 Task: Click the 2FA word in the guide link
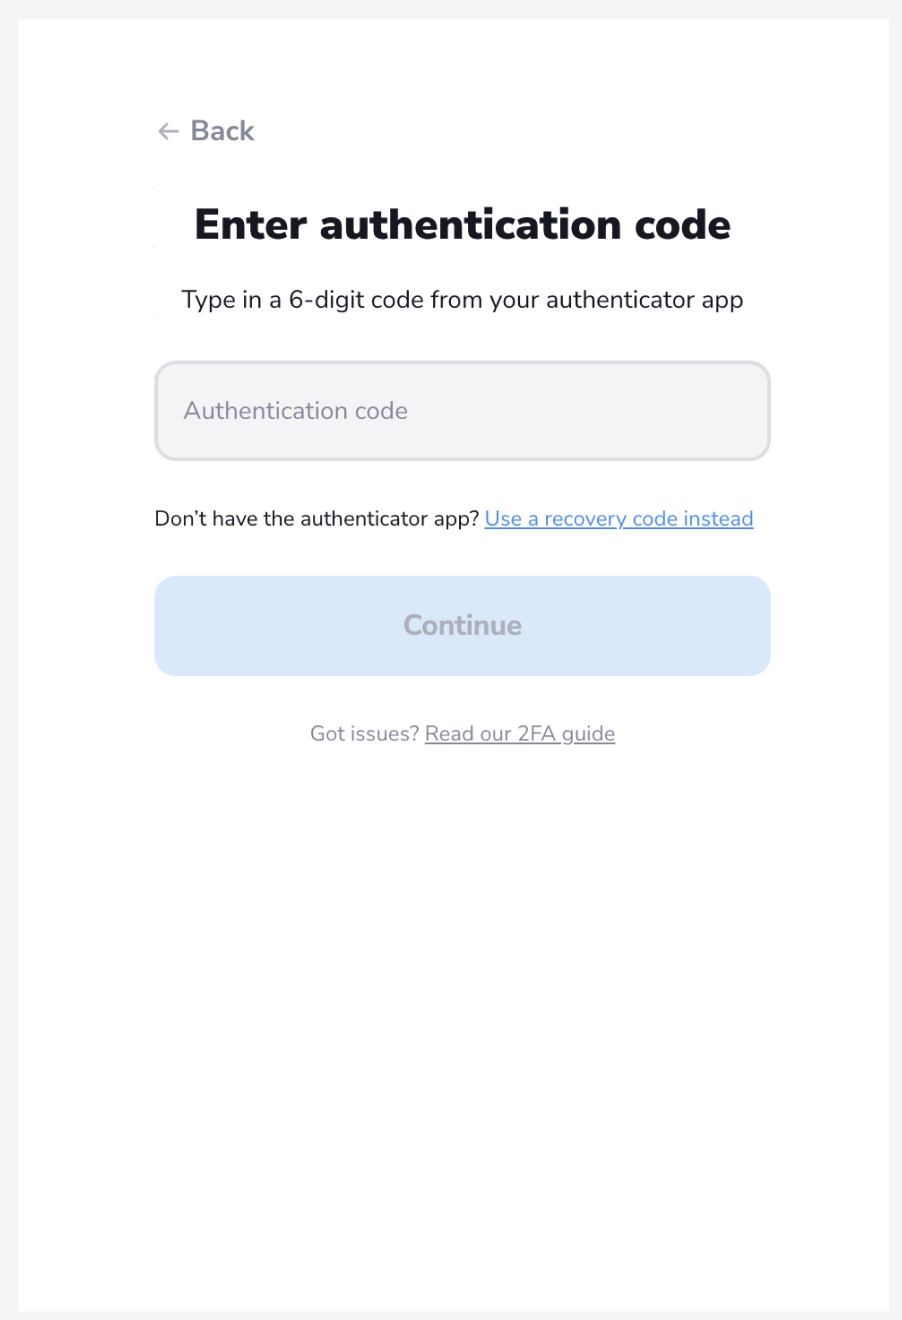[x=536, y=734]
